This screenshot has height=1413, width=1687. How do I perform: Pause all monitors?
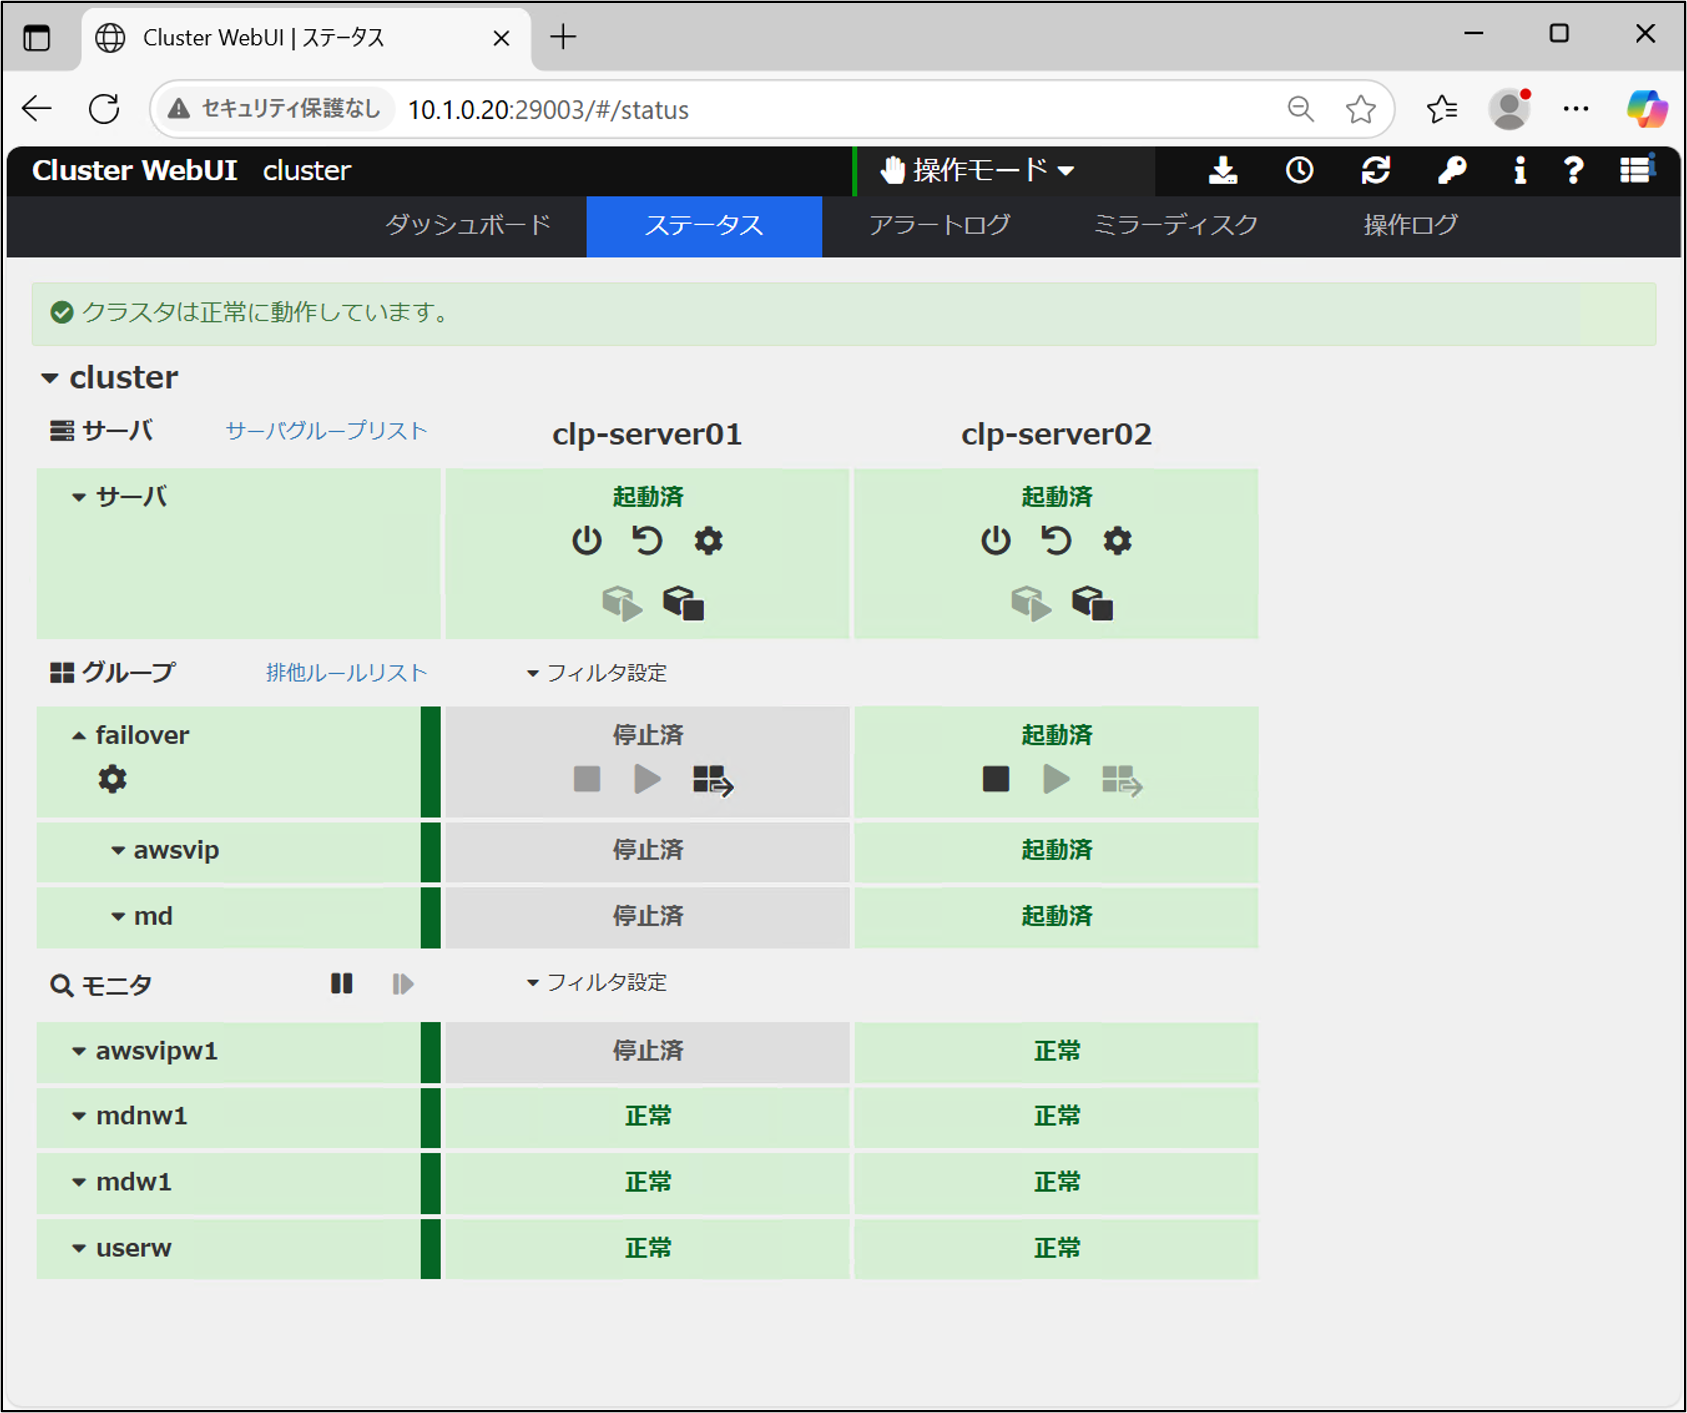click(342, 984)
